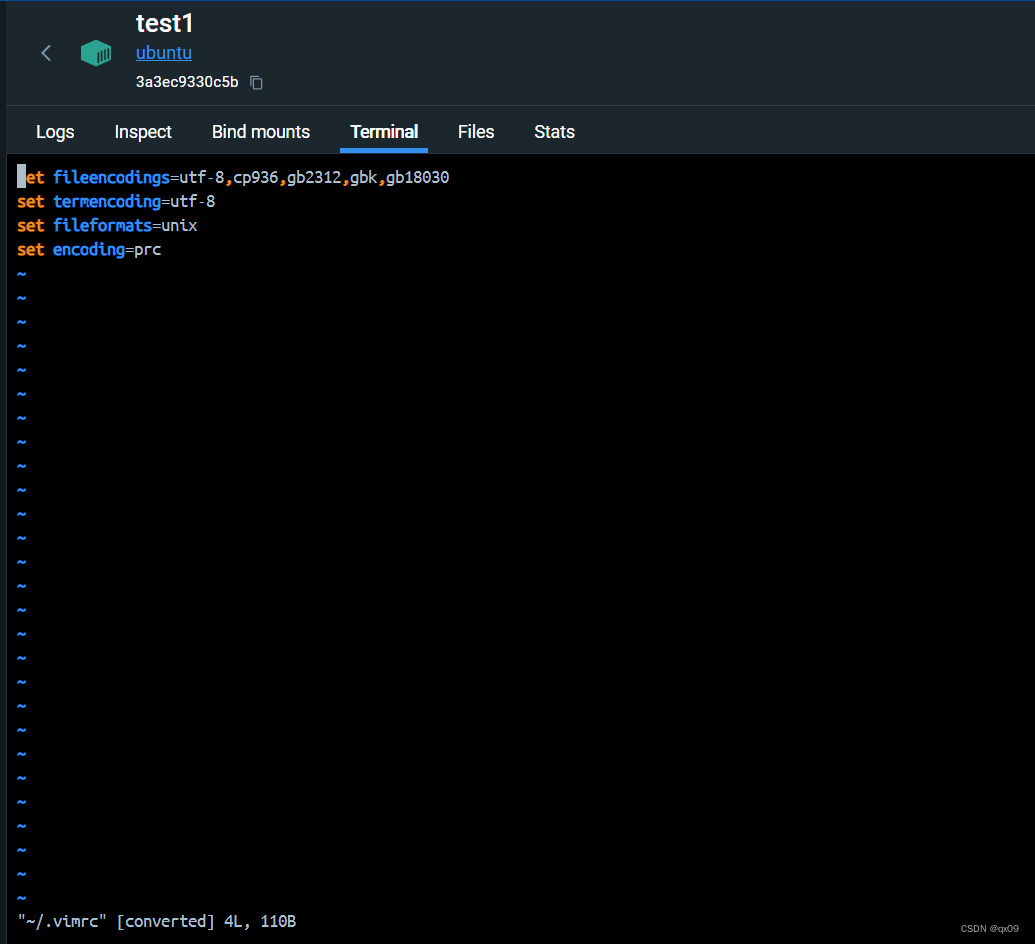Place cursor on set termencoding=utf-8
Viewport: 1035px width, 944px height.
coord(115,201)
